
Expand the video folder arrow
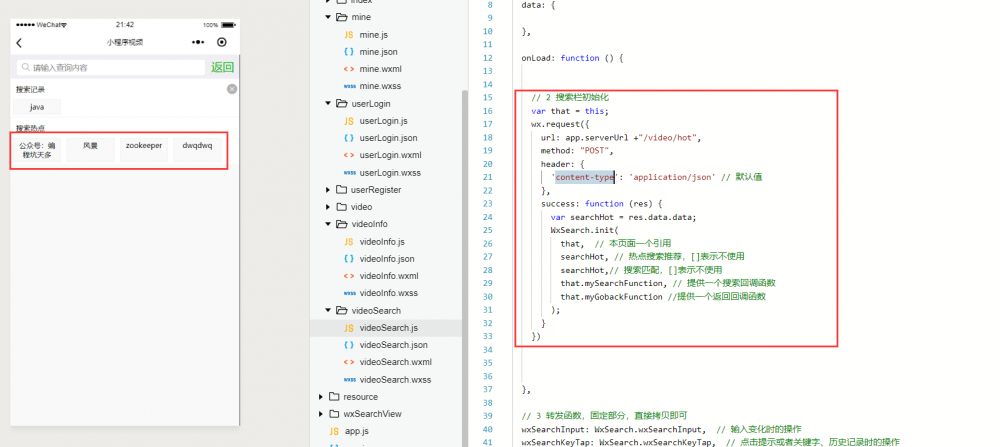[328, 207]
